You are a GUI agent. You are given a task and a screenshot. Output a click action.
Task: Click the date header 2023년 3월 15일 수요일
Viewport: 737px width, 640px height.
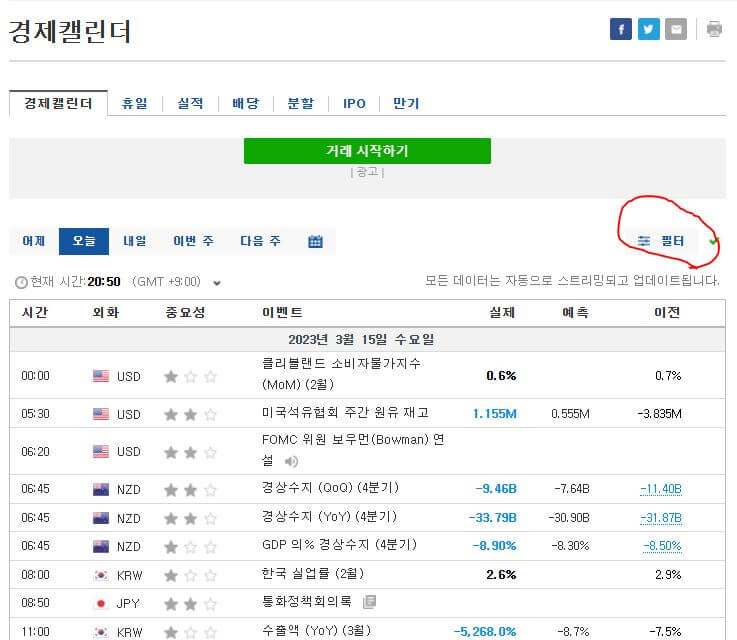[x=361, y=340]
